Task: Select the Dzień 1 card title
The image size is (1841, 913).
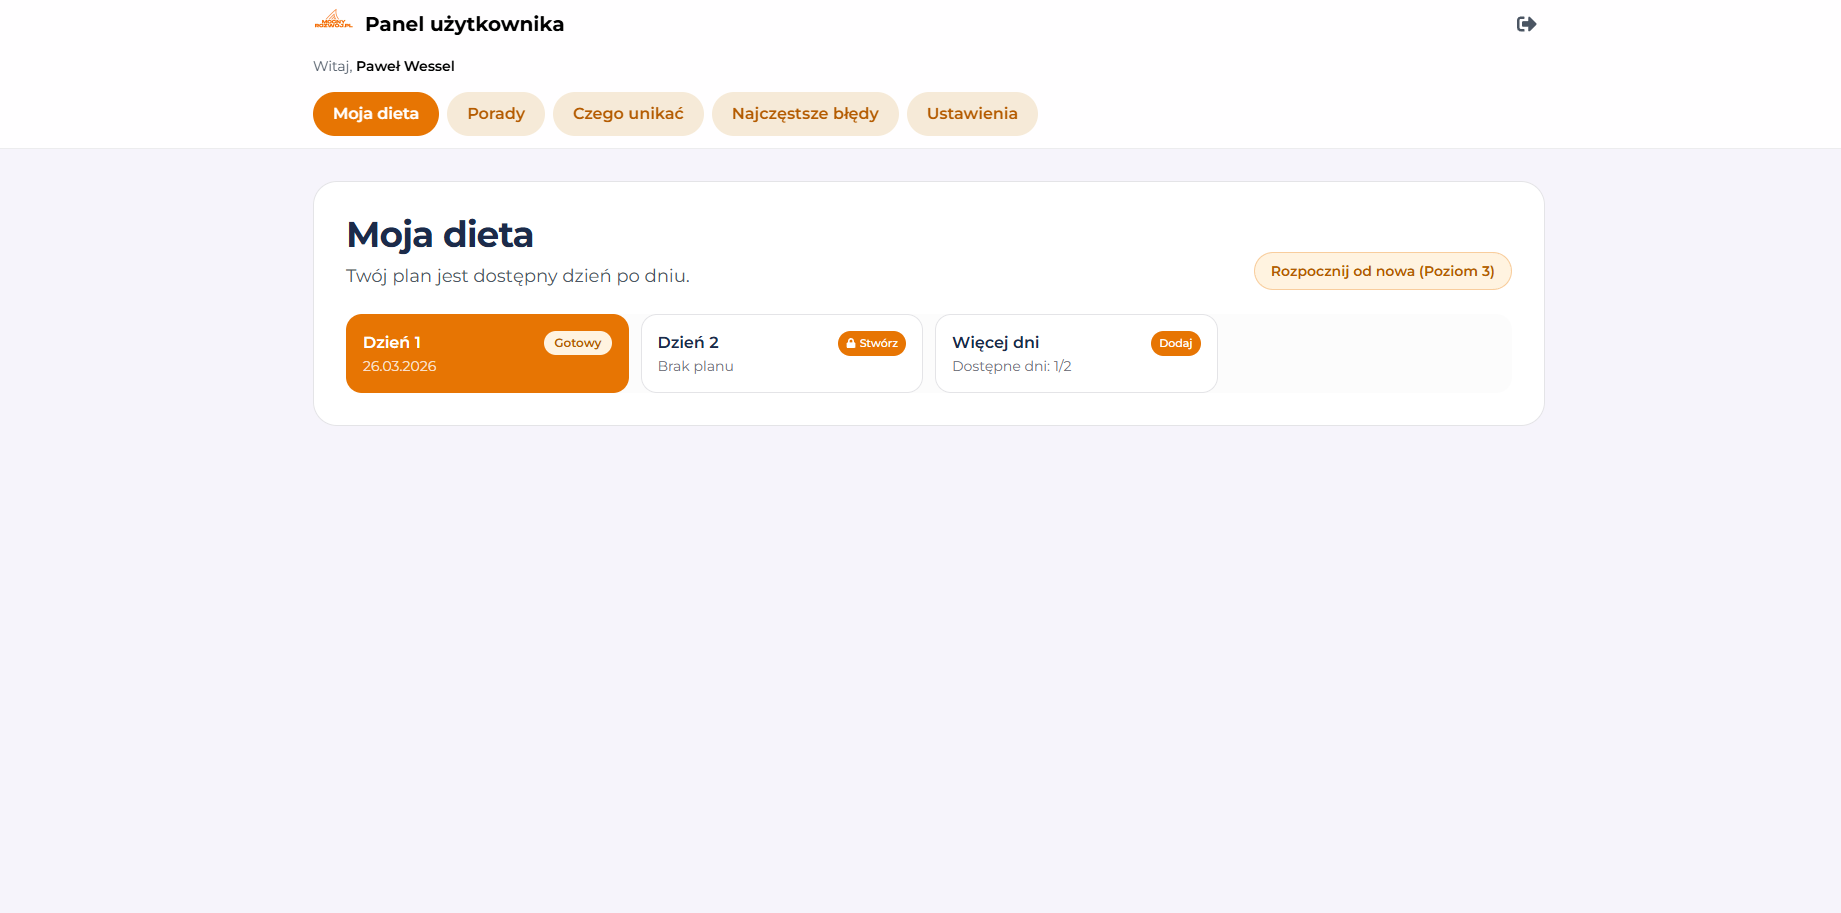Action: coord(392,342)
